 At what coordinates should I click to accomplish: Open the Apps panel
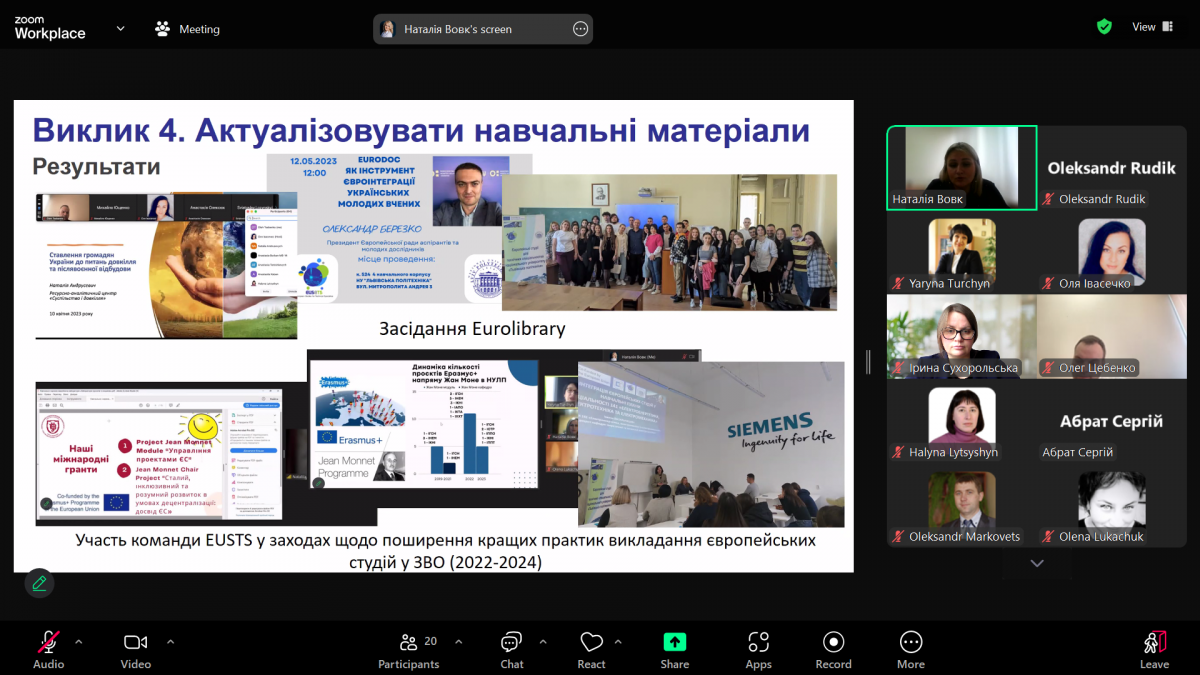(758, 643)
